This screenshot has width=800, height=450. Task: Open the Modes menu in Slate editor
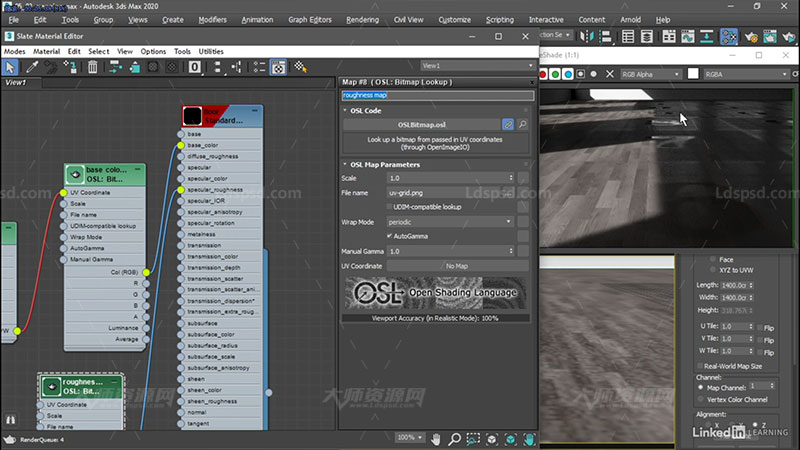click(14, 52)
